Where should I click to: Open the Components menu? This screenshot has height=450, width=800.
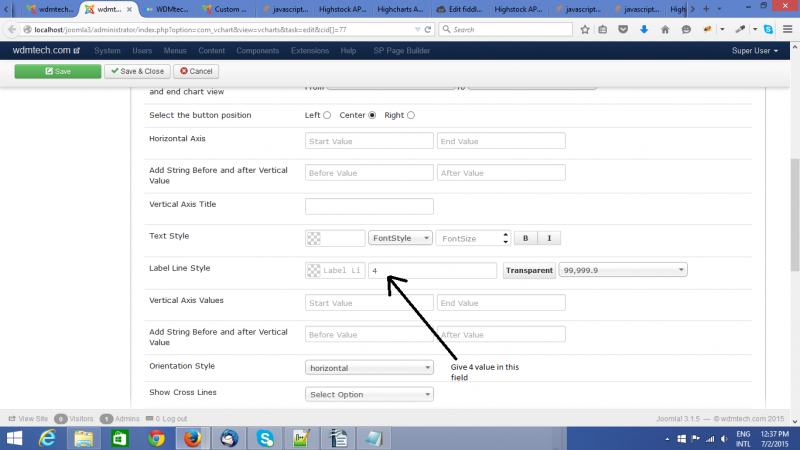pyautogui.click(x=257, y=50)
